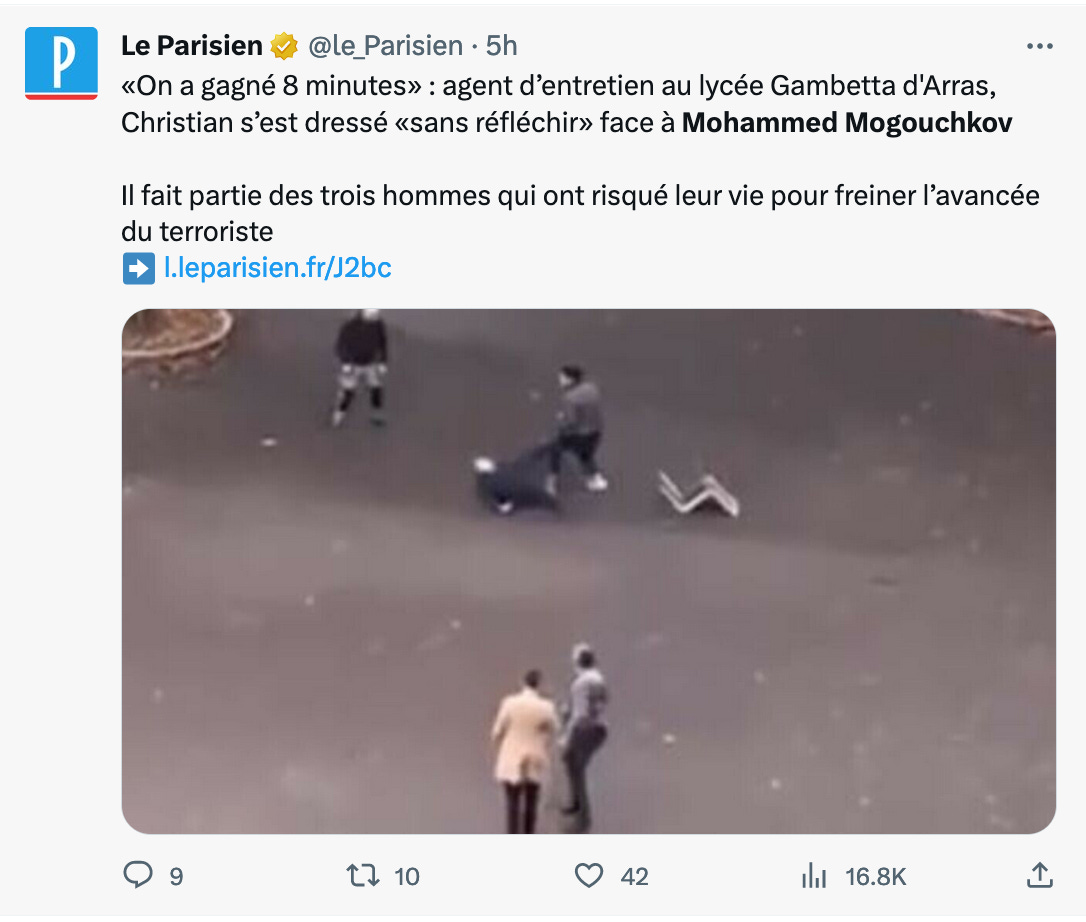Open the schoolyard image thumbnail

(x=589, y=571)
